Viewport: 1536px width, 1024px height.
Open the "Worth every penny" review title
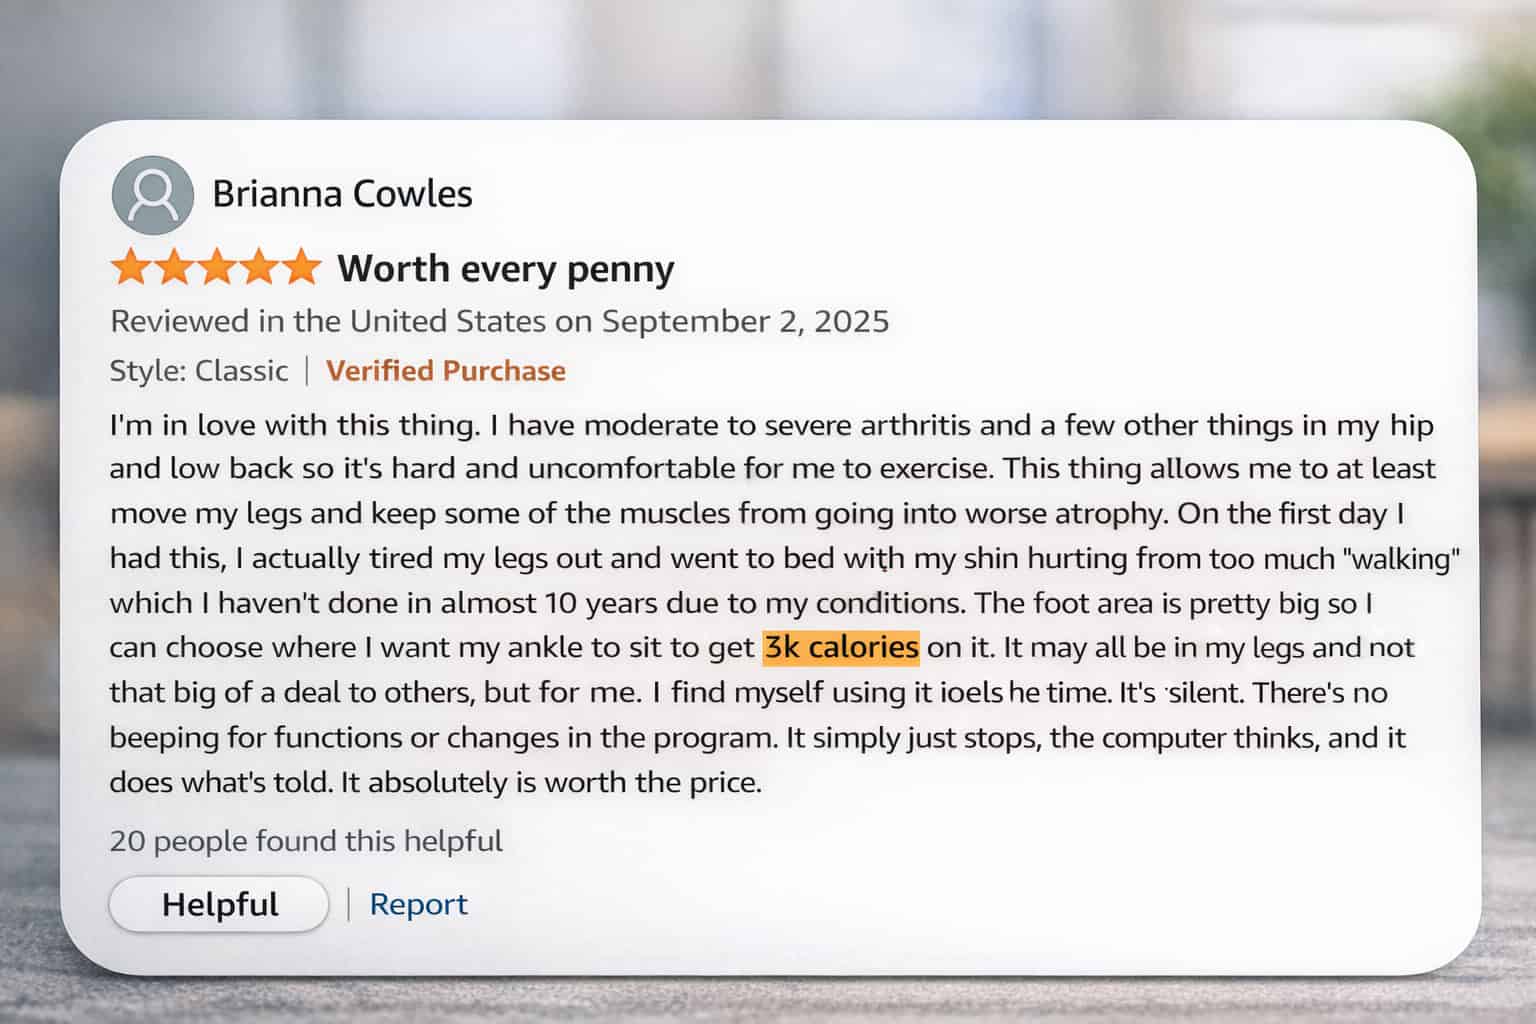(x=505, y=269)
